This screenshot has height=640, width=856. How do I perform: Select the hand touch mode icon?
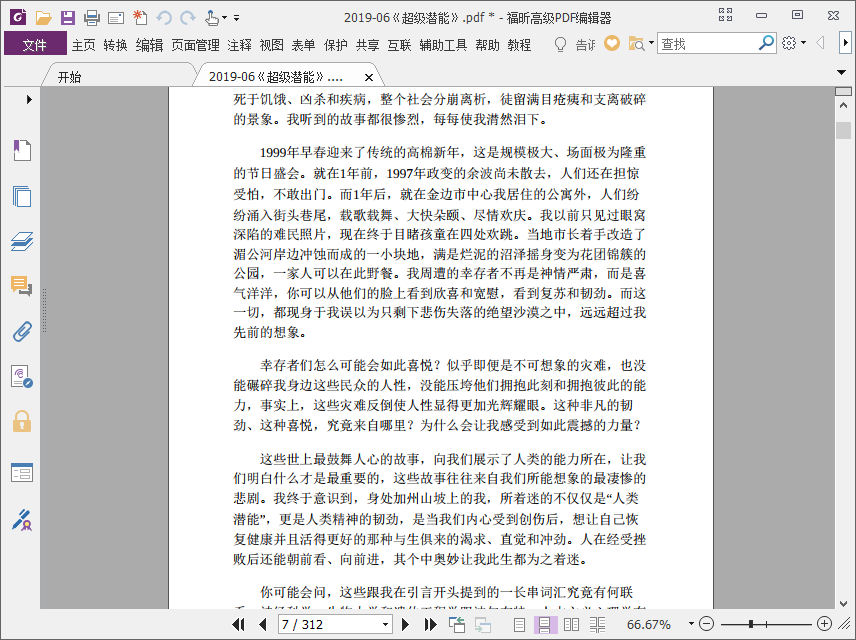click(212, 18)
